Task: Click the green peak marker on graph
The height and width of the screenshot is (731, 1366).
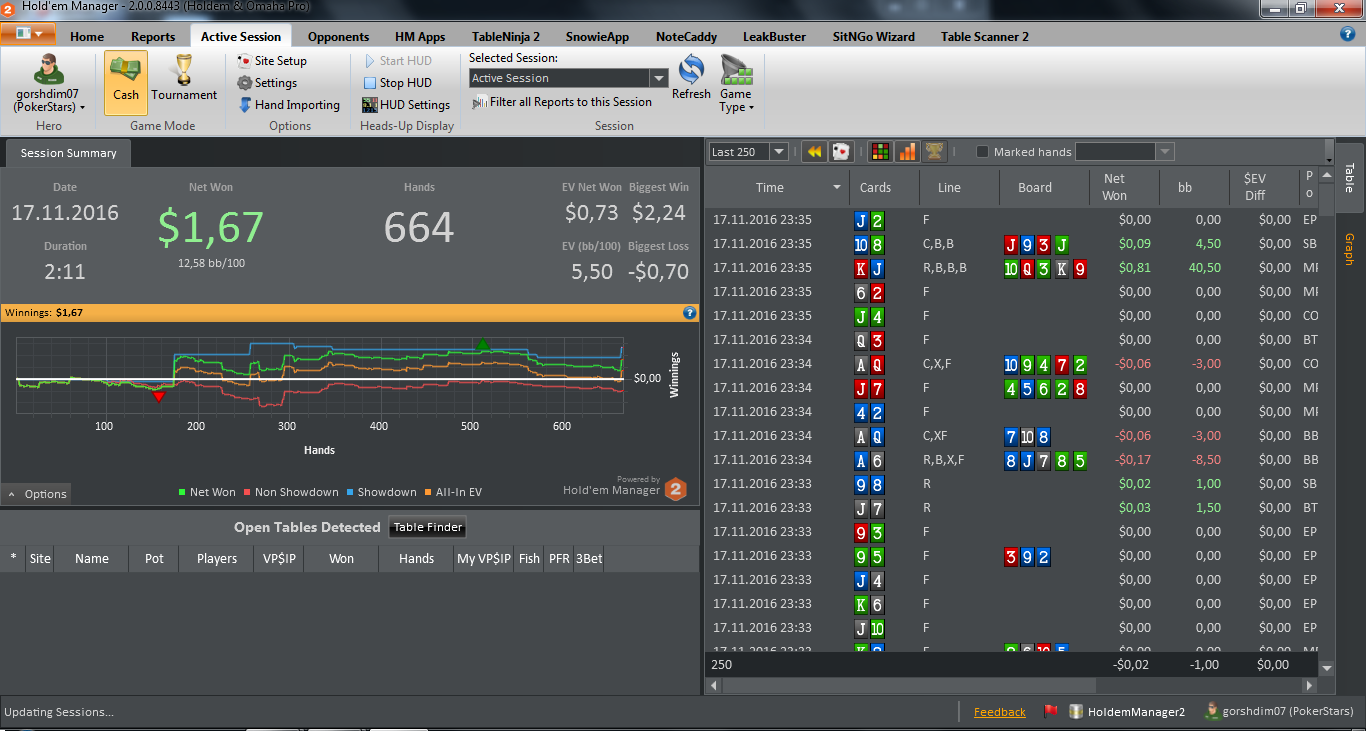Action: point(484,344)
